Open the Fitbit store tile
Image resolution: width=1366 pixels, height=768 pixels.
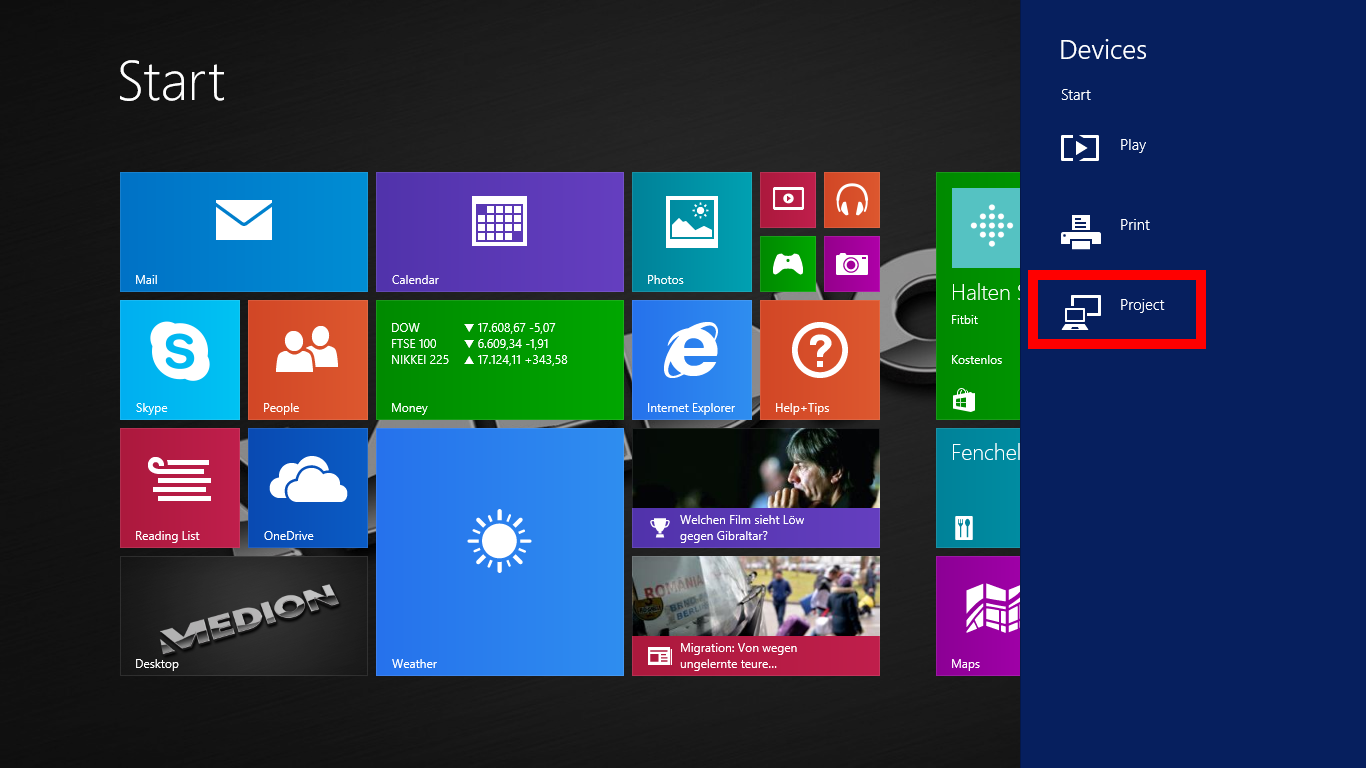coord(978,296)
